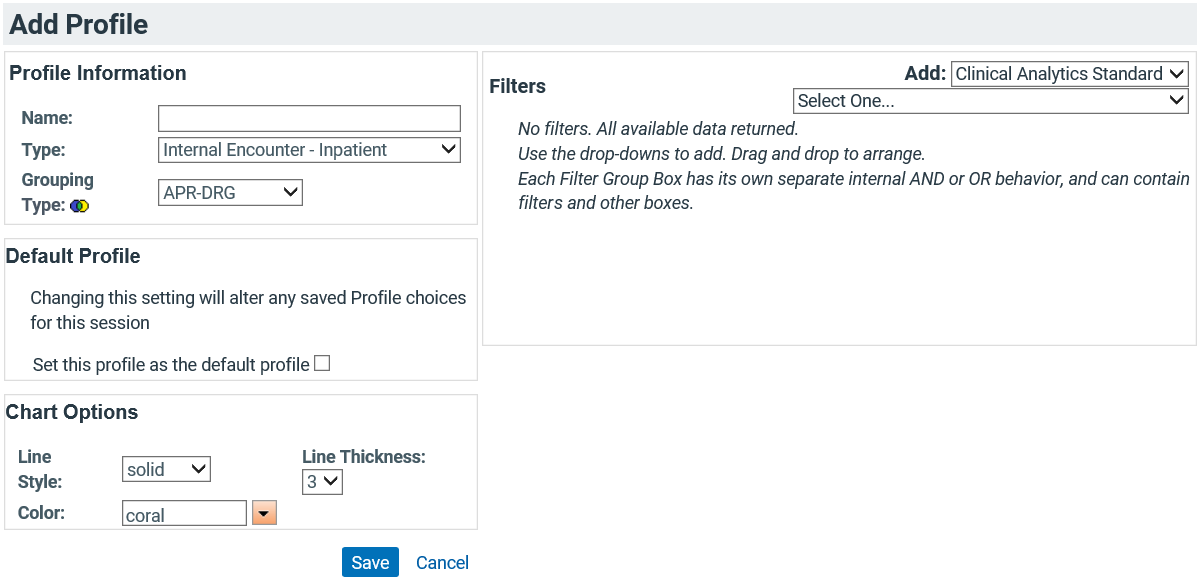Image resolution: width=1200 pixels, height=583 pixels.
Task: Click the Grouping Type Venn diagram icon
Action: click(x=80, y=206)
